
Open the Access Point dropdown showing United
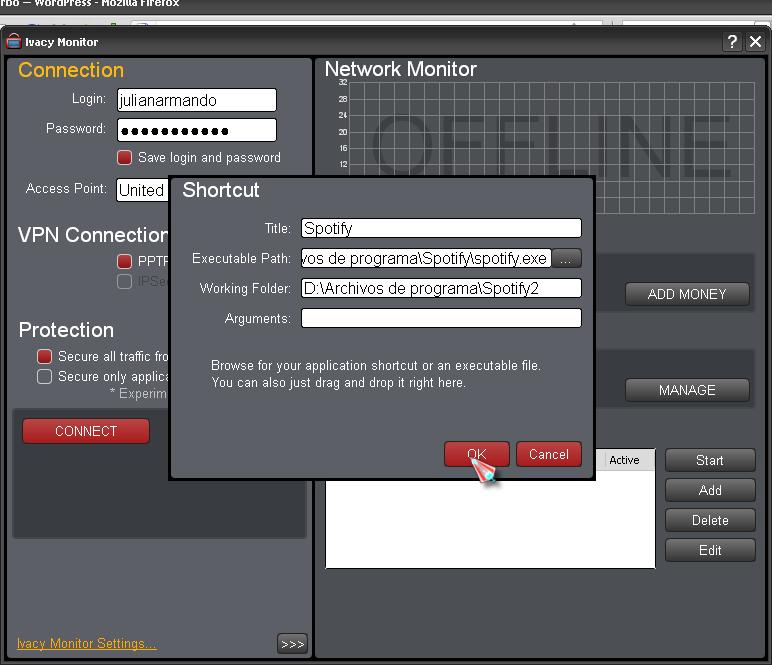tap(143, 190)
